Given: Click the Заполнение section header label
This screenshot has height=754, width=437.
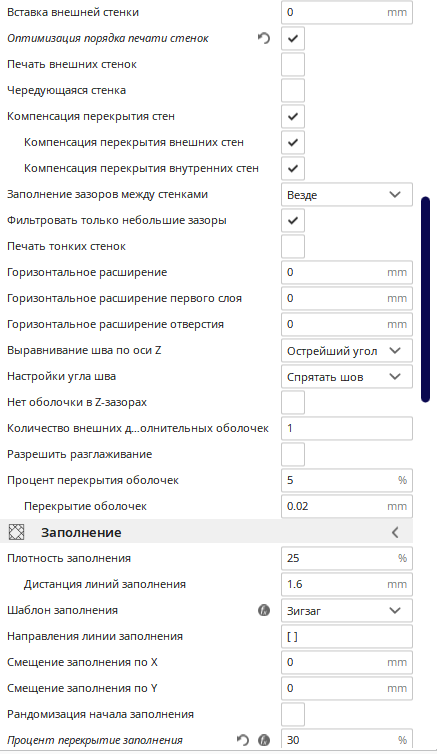Looking at the screenshot, I should pyautogui.click(x=81, y=532).
